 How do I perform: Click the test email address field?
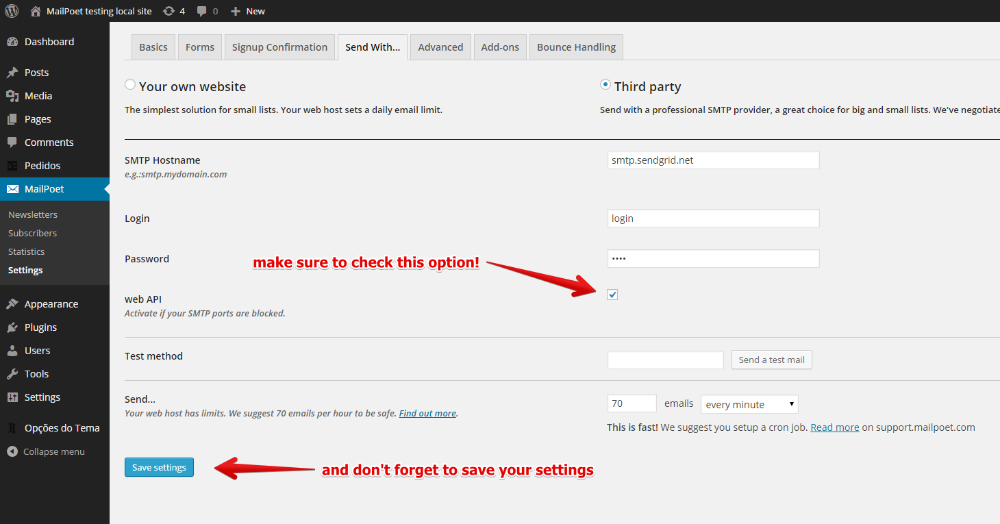(665, 360)
